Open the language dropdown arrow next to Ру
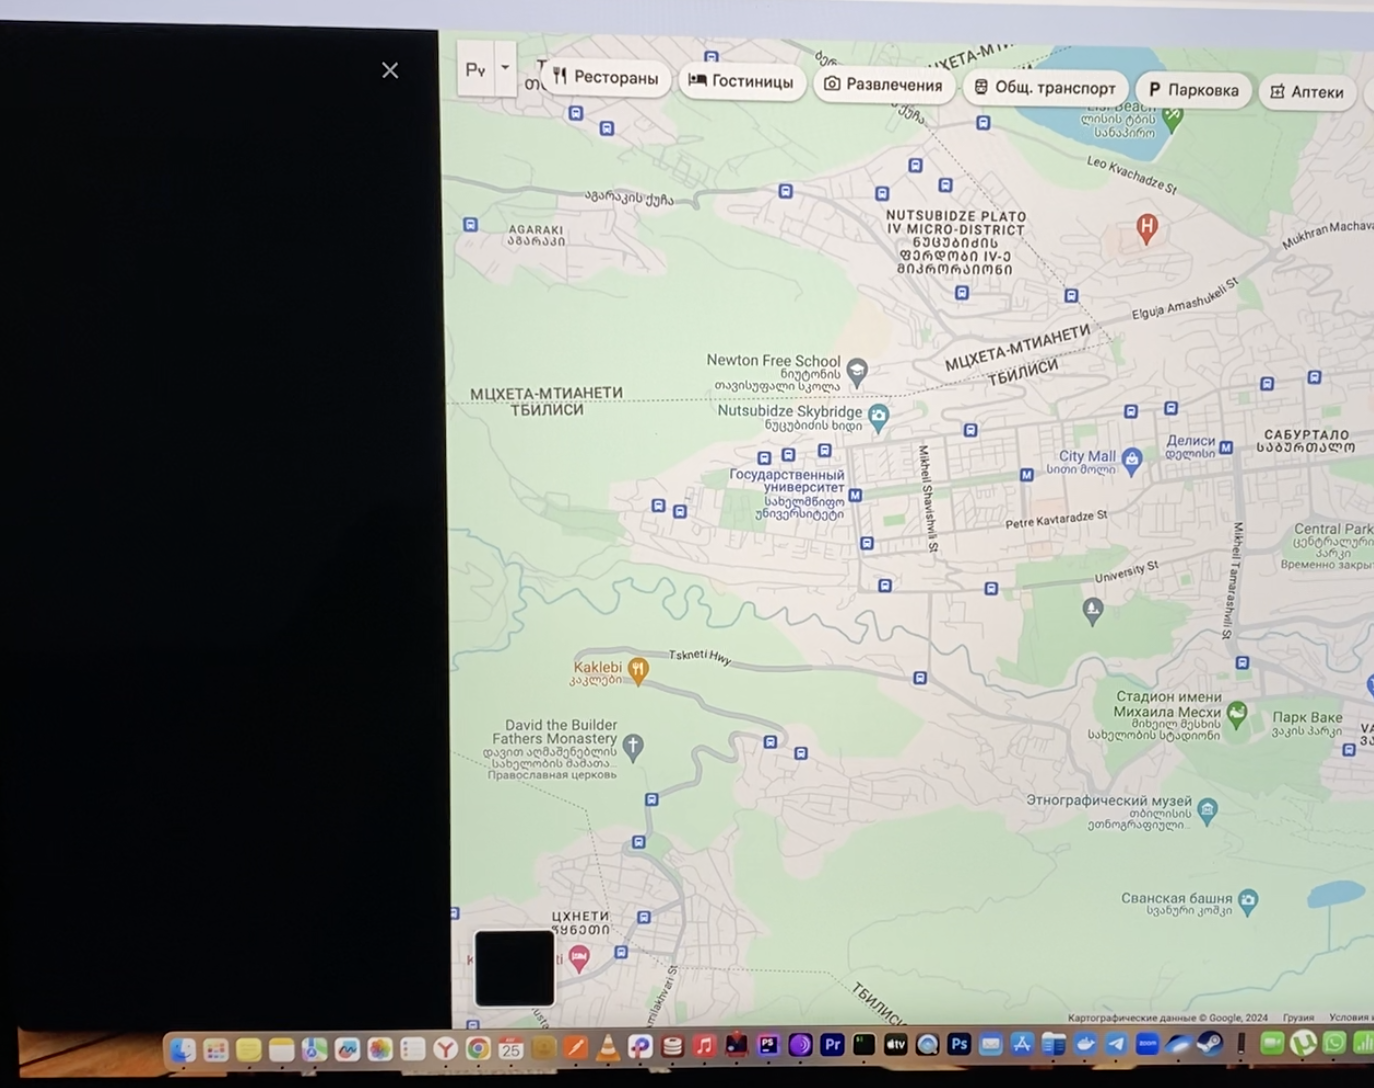Image resolution: width=1374 pixels, height=1088 pixels. (x=505, y=68)
